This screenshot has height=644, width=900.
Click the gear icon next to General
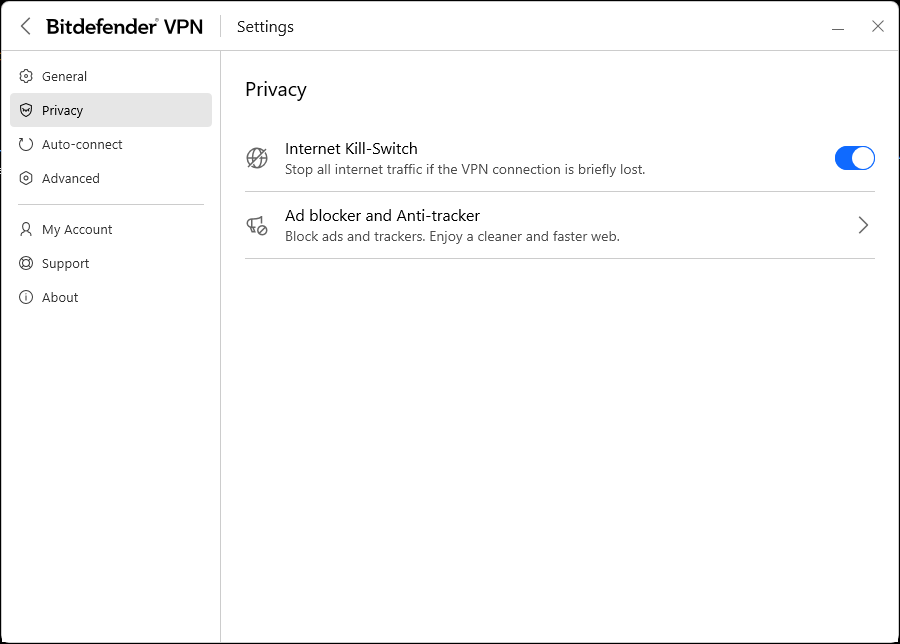pos(26,76)
